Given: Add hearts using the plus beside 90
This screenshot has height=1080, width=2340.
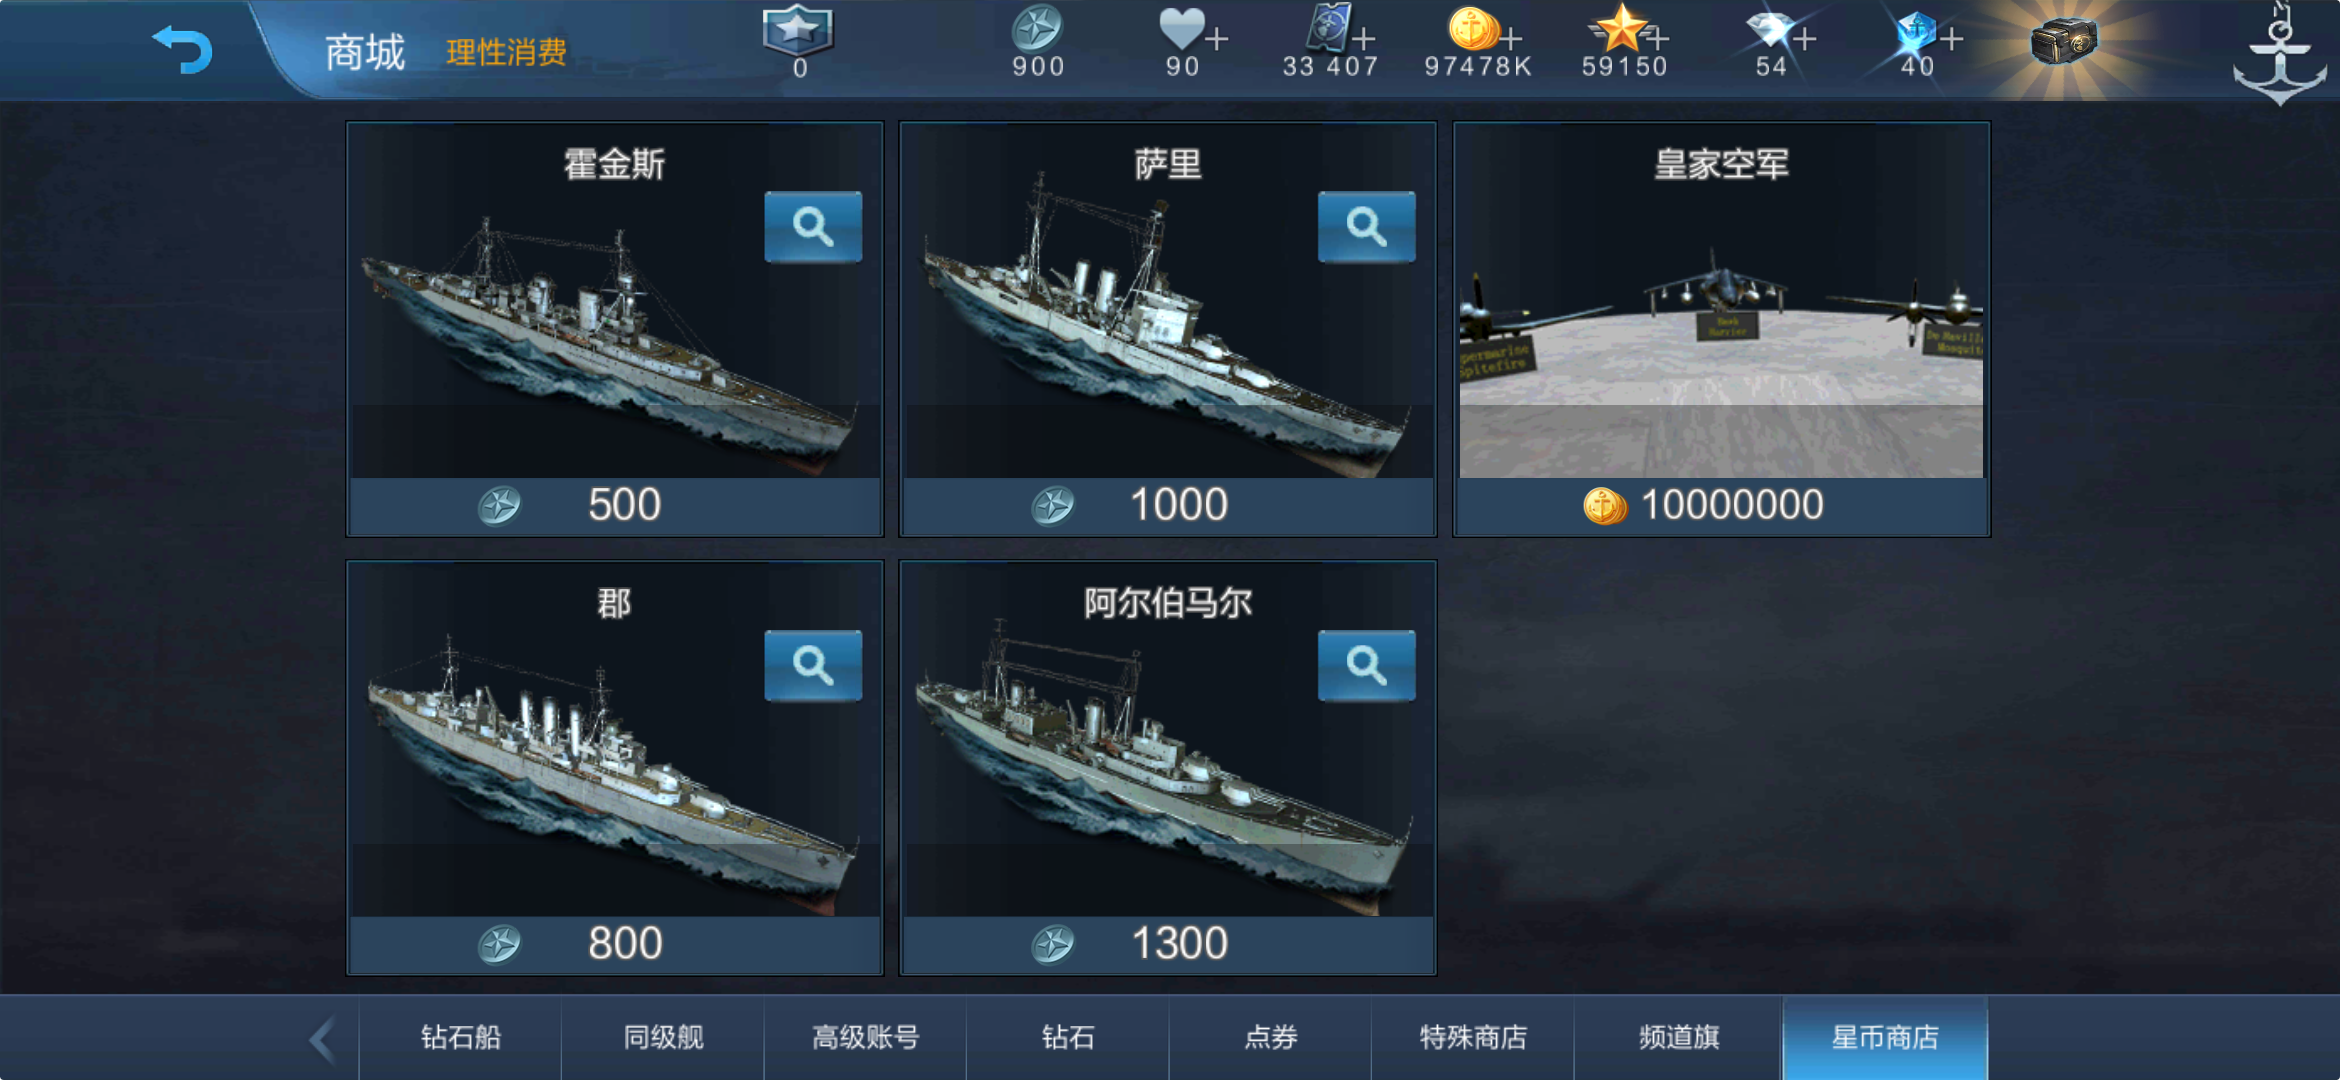Looking at the screenshot, I should tap(1217, 39).
